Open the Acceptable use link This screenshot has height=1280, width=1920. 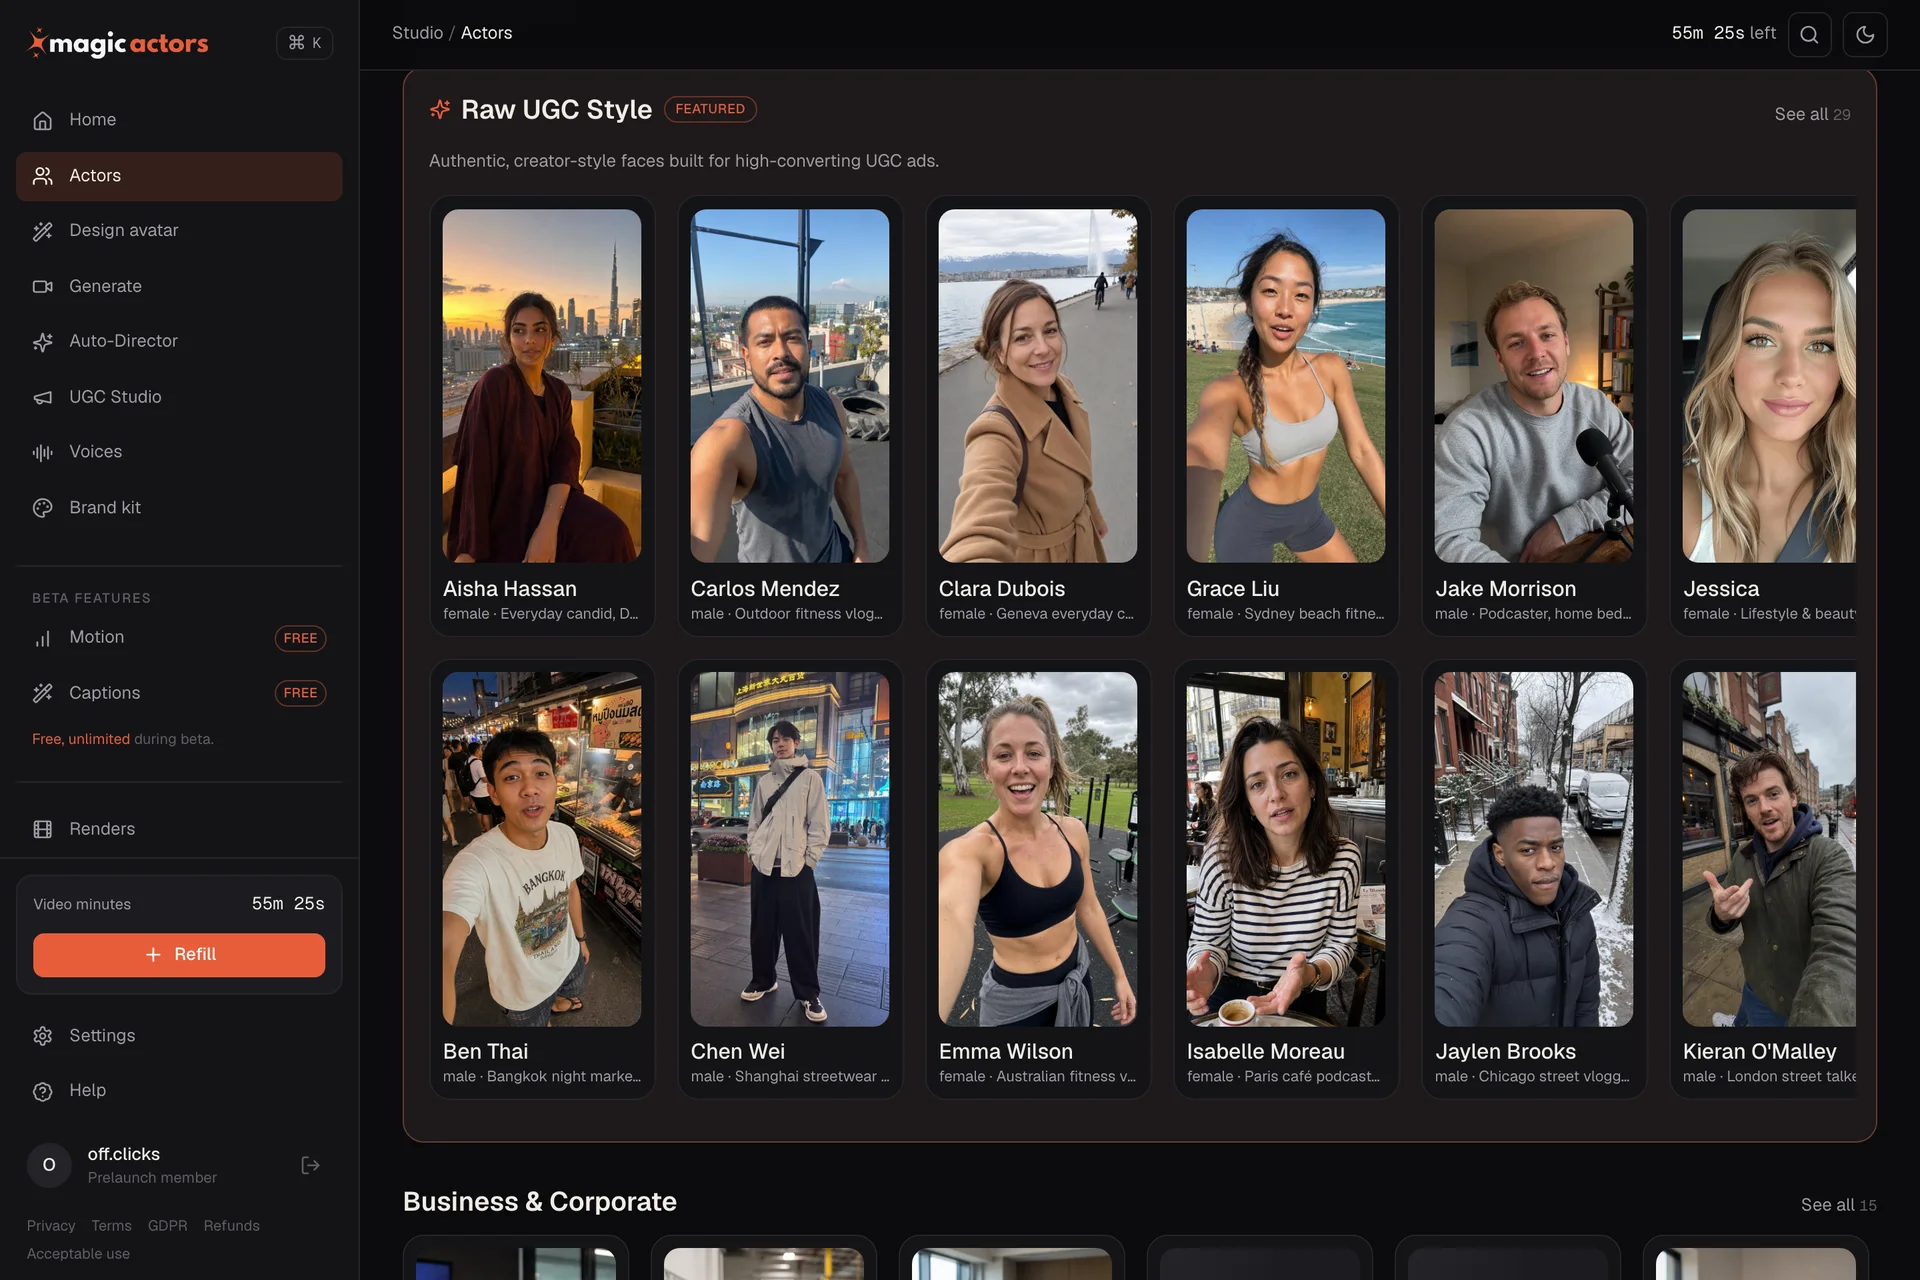tap(78, 1254)
